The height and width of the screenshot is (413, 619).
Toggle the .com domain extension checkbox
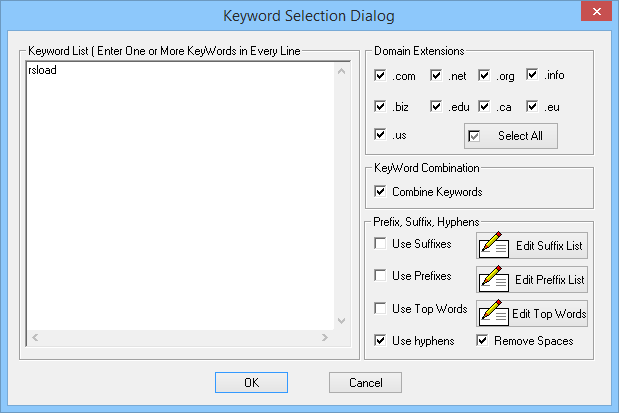pyautogui.click(x=380, y=75)
